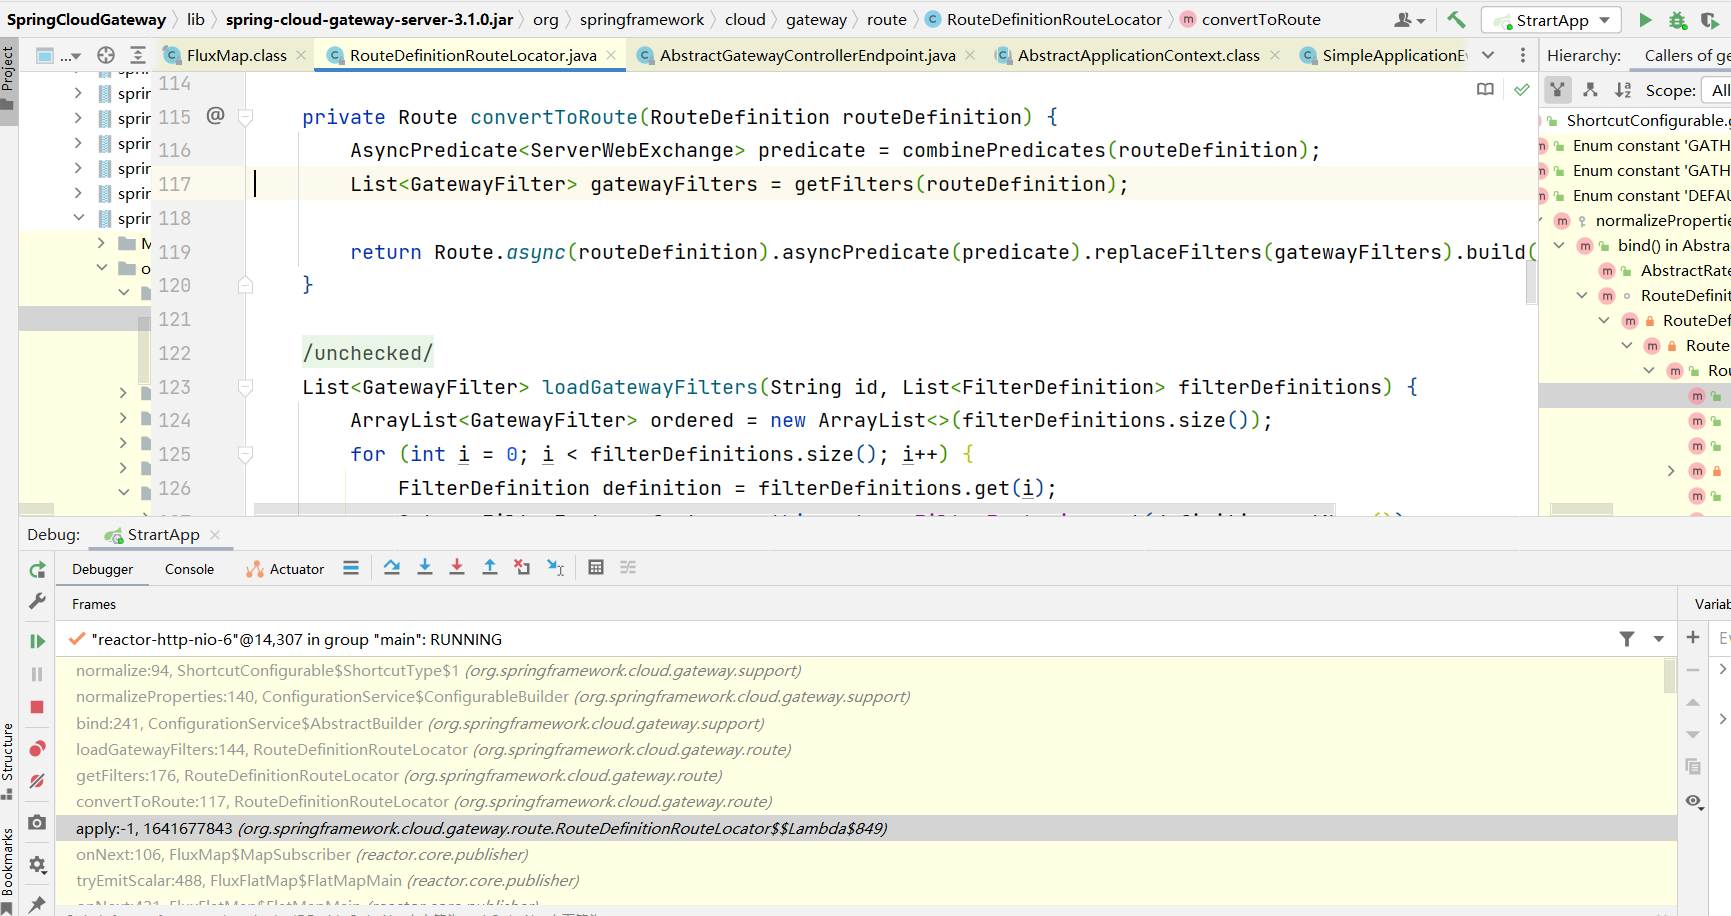The width and height of the screenshot is (1731, 916).
Task: Open the Structure tool window button
Action: [x=8, y=760]
